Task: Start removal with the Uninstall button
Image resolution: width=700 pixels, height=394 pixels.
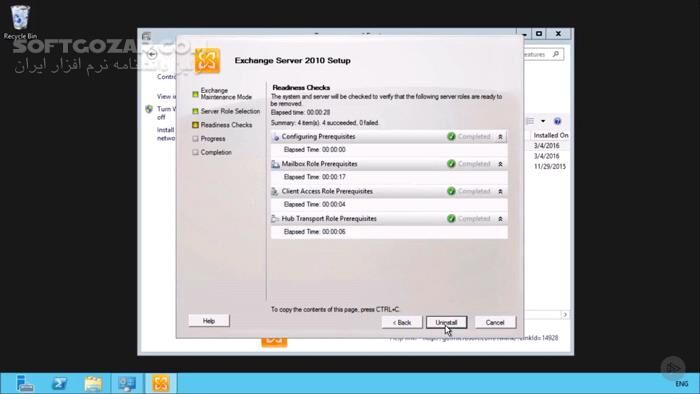Action: tap(446, 322)
